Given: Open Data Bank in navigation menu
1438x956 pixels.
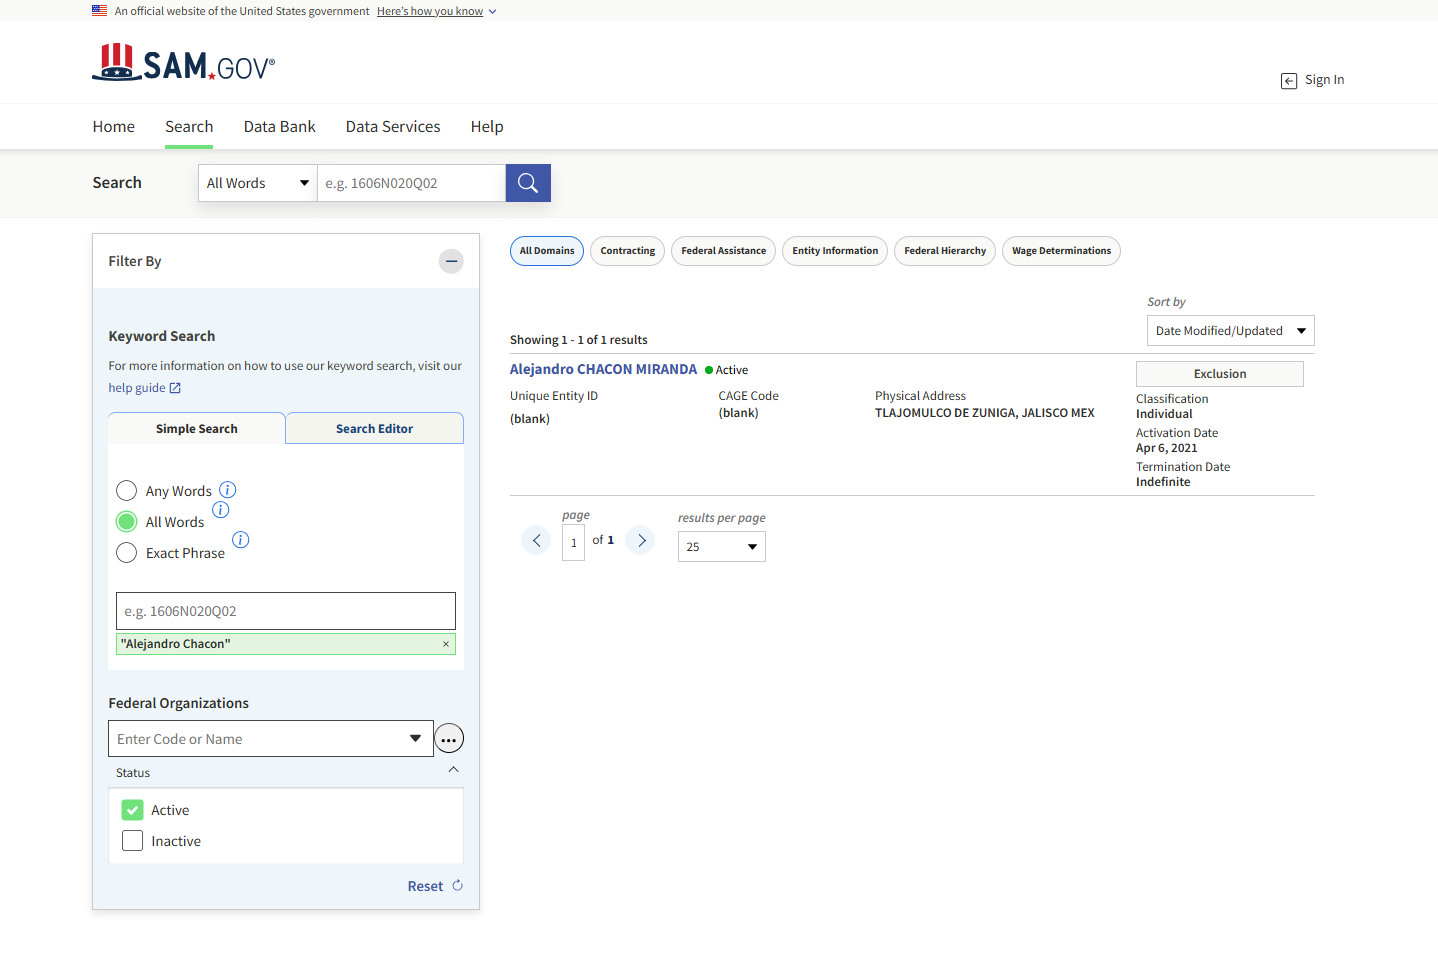Looking at the screenshot, I should coord(279,127).
